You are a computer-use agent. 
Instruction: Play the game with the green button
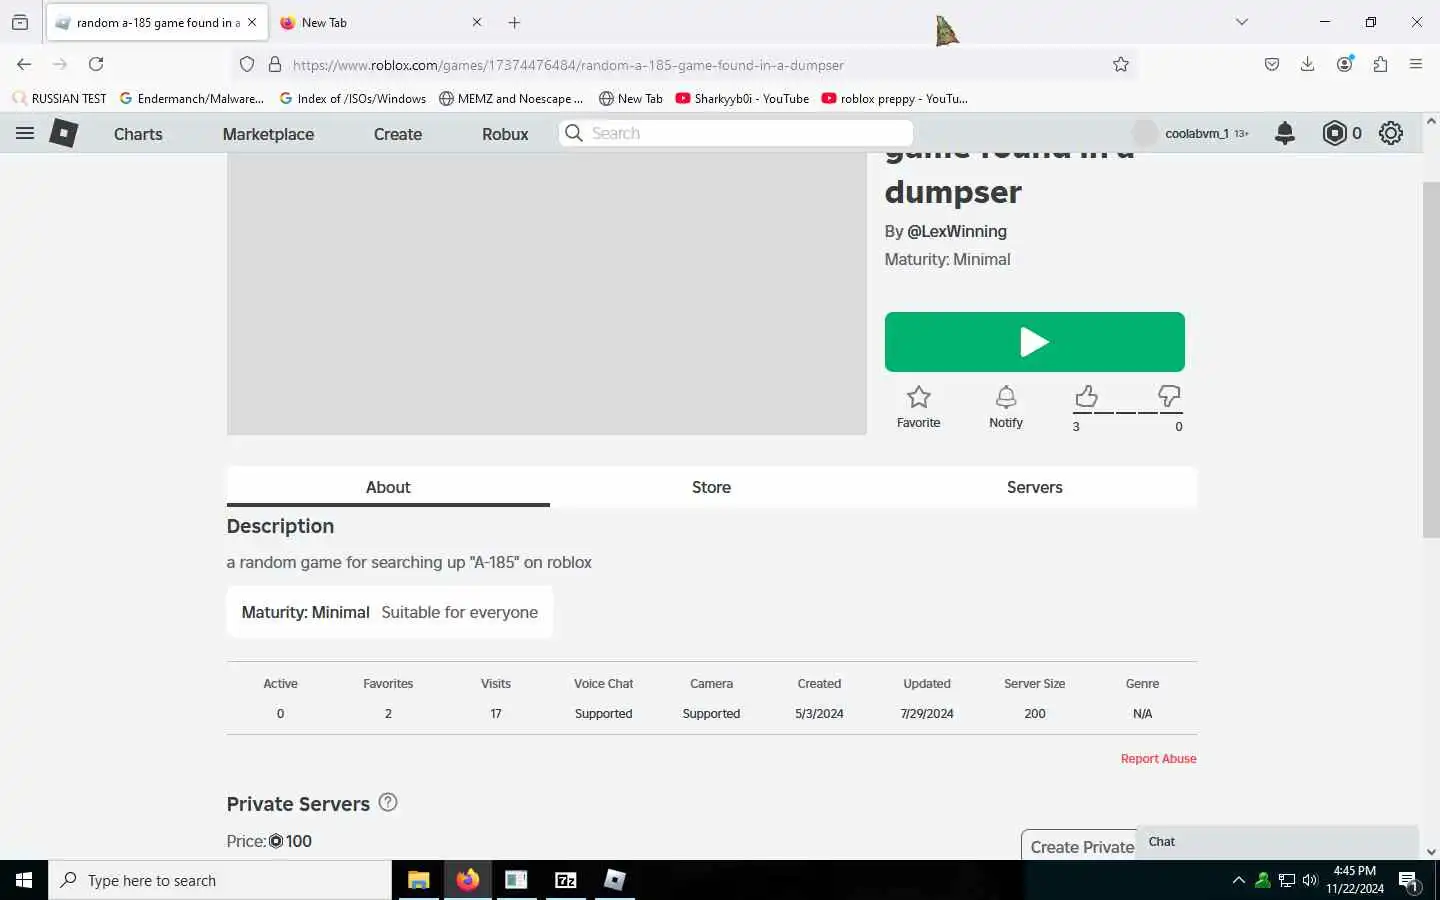[x=1034, y=342]
